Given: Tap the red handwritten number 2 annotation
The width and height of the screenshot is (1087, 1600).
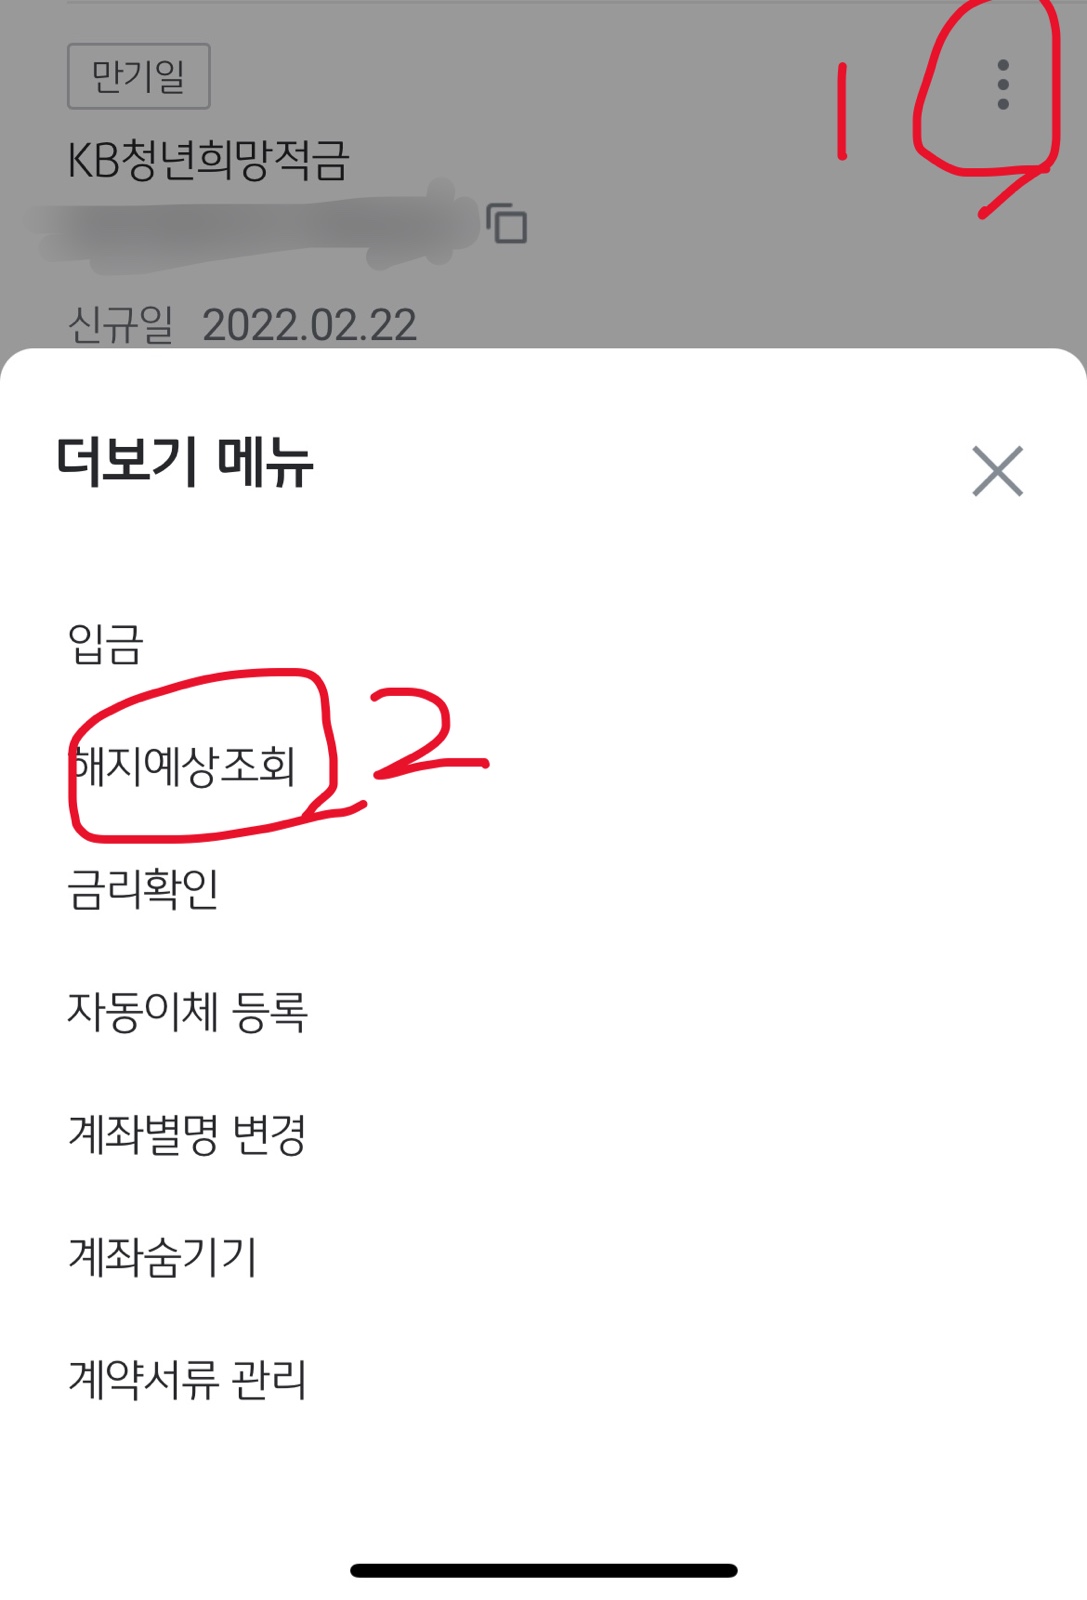Looking at the screenshot, I should tap(428, 733).
